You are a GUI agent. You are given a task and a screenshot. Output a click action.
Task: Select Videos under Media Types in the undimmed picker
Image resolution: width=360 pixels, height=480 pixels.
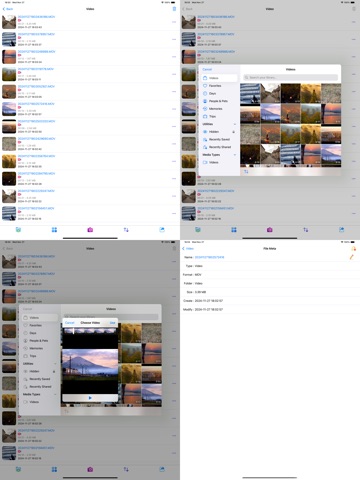[x=214, y=162]
